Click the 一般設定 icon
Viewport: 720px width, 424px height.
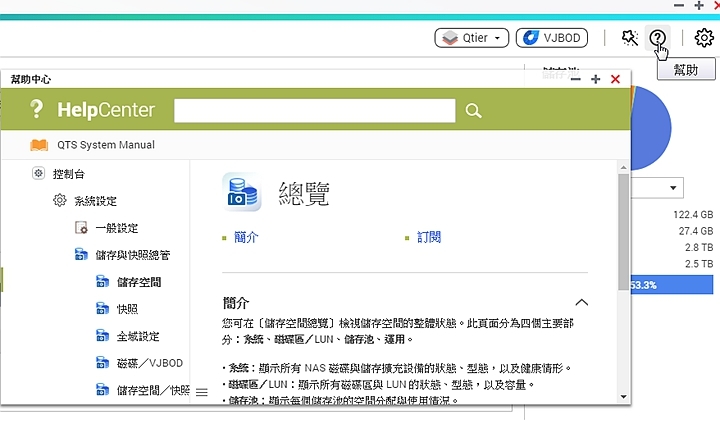point(81,227)
